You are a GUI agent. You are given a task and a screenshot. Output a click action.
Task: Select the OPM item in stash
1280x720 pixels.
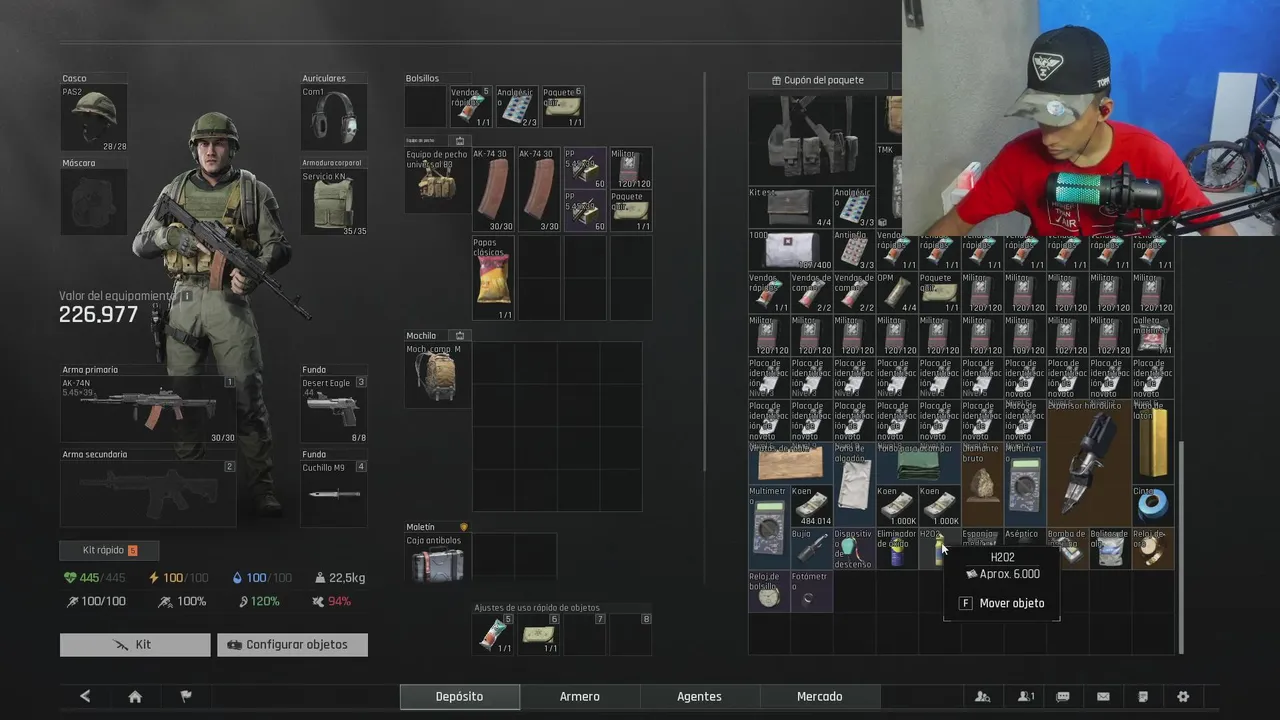click(897, 293)
